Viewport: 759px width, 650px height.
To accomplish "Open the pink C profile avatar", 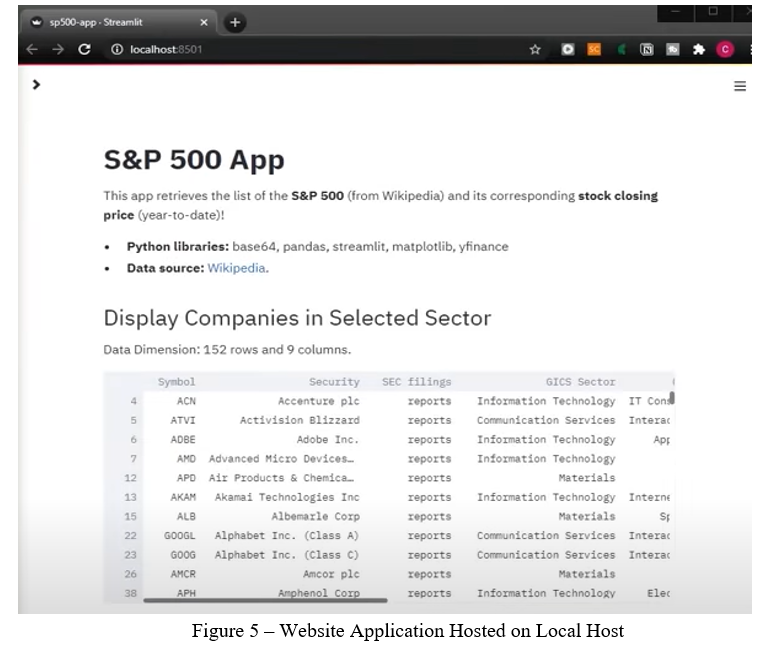I will (725, 49).
